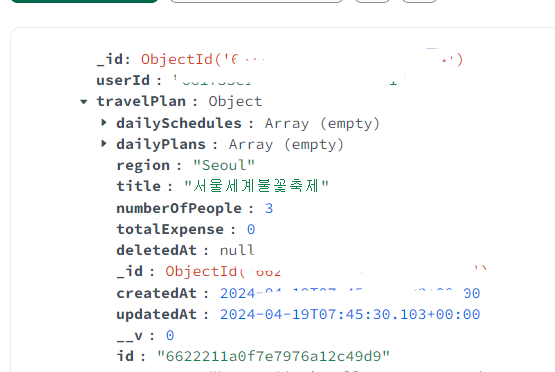Click the numberOfPeople value 3
Screen dimensions: 555x372
click(x=269, y=208)
